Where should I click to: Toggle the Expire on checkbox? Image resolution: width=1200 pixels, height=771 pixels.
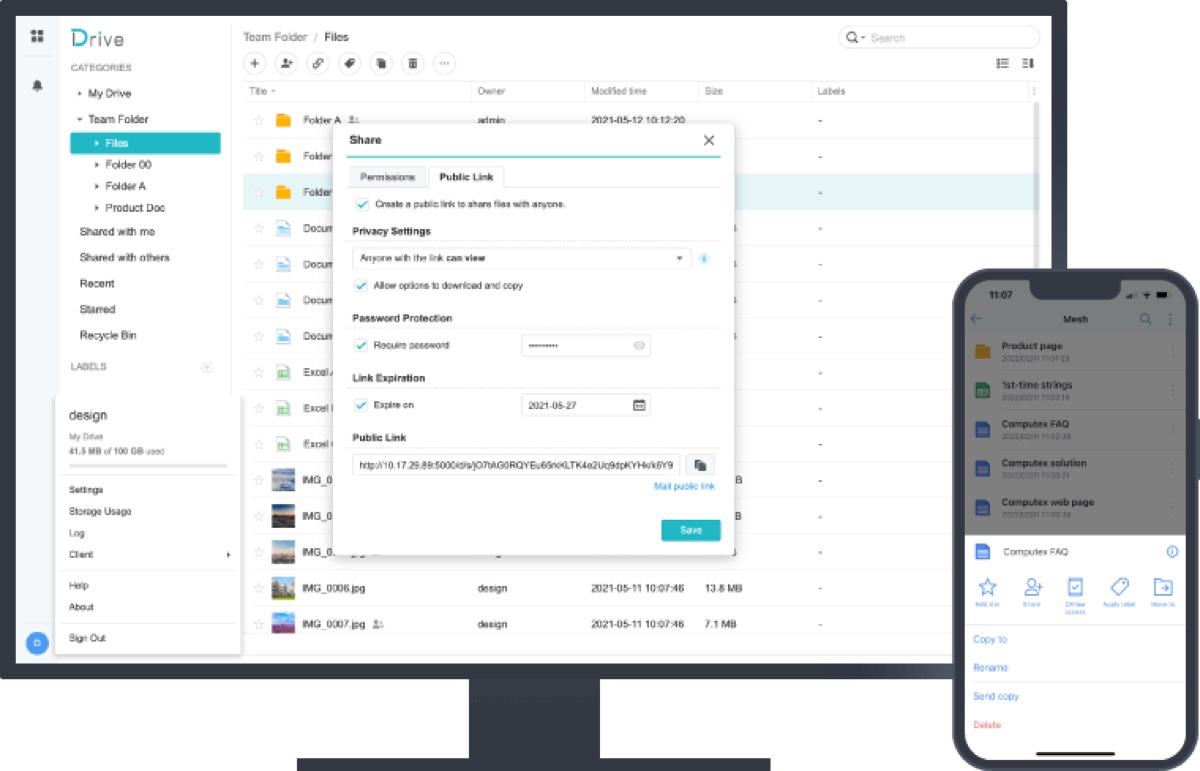[362, 405]
